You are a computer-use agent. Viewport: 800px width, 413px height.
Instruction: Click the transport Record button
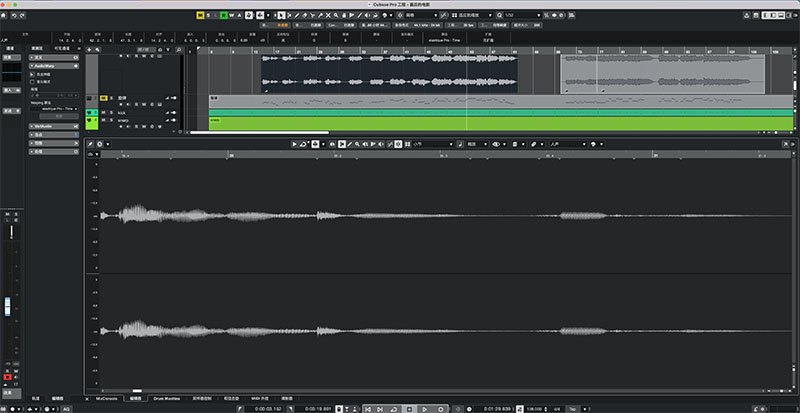[441, 409]
